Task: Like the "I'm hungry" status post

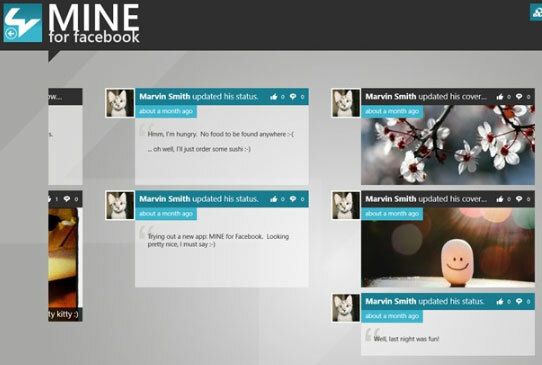Action: pos(274,97)
